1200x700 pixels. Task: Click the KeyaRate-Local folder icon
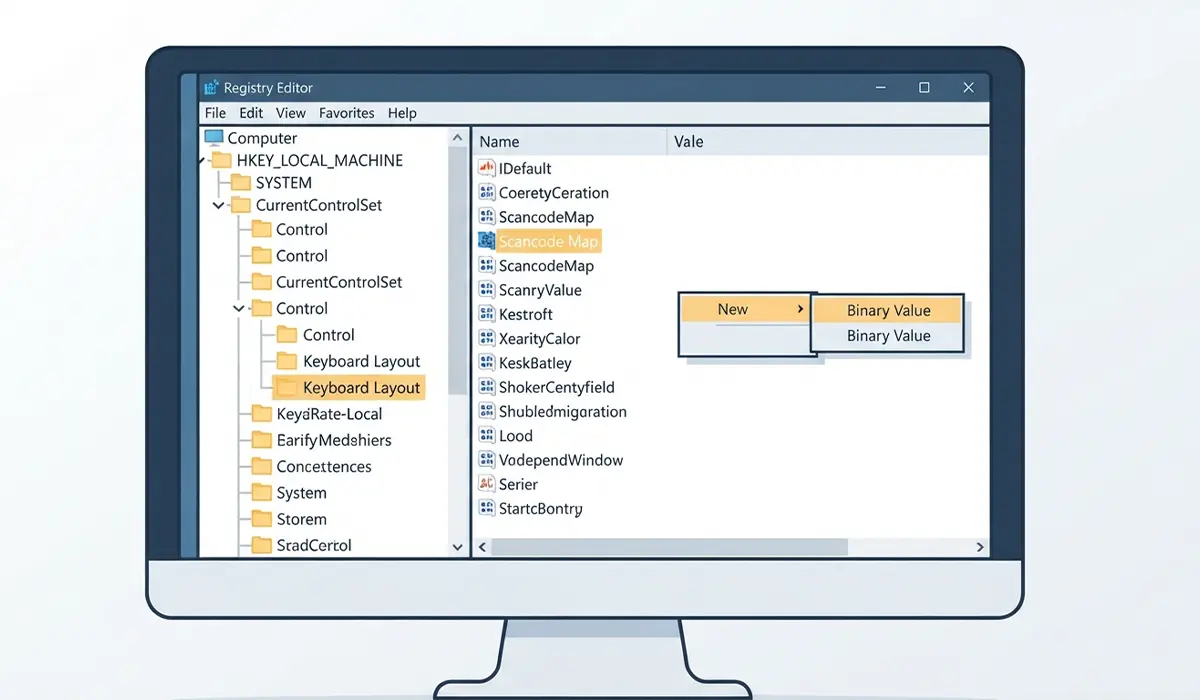[262, 413]
